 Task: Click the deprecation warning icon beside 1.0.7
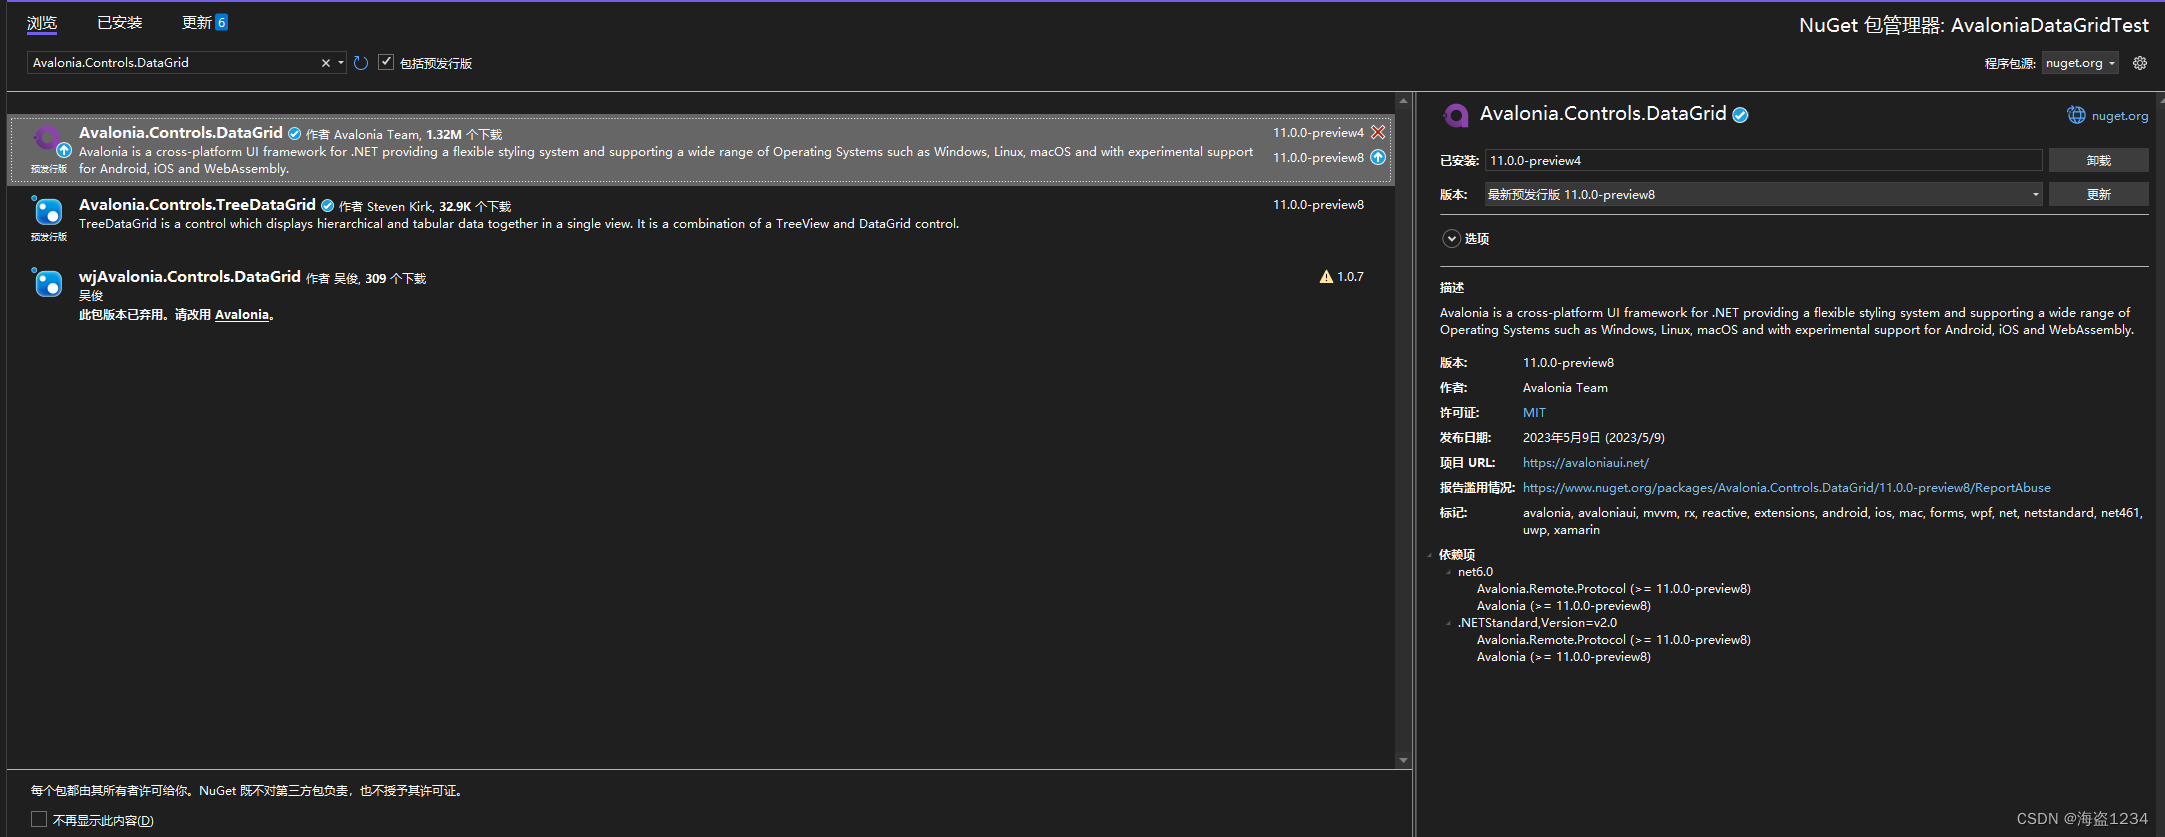point(1326,277)
